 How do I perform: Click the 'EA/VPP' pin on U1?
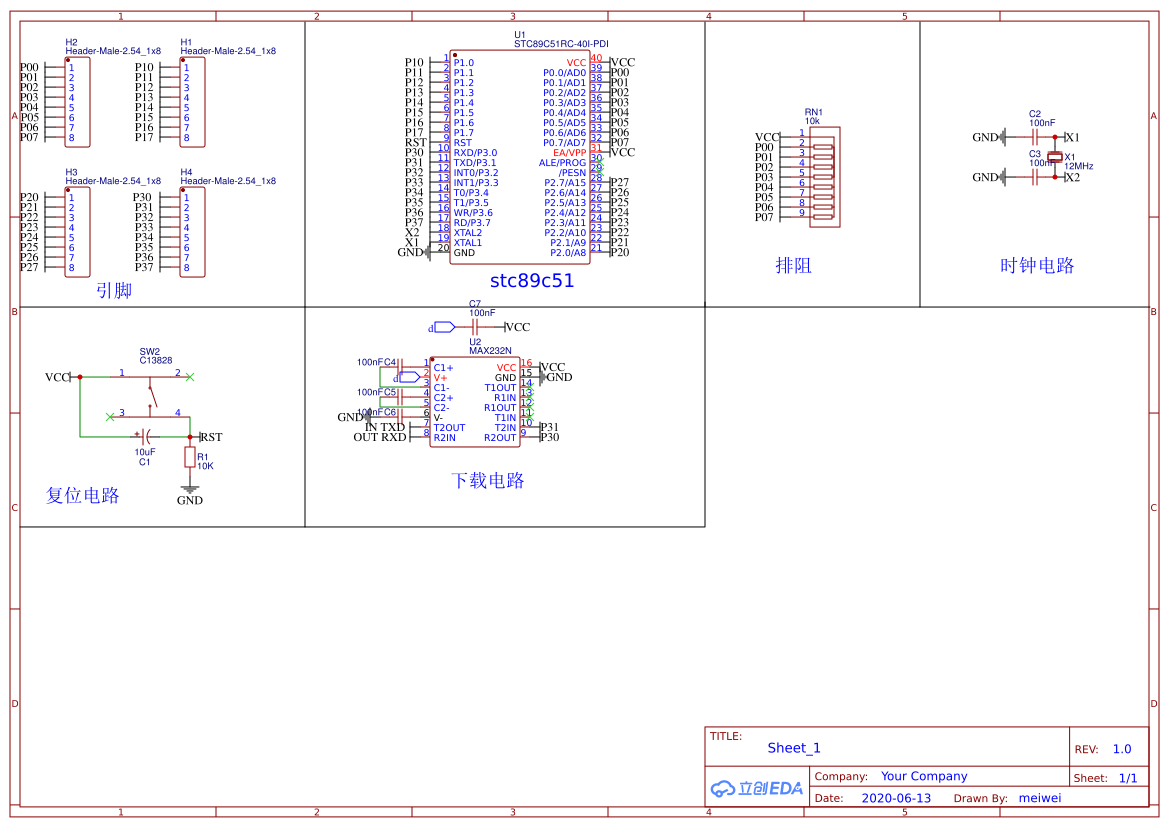point(570,153)
